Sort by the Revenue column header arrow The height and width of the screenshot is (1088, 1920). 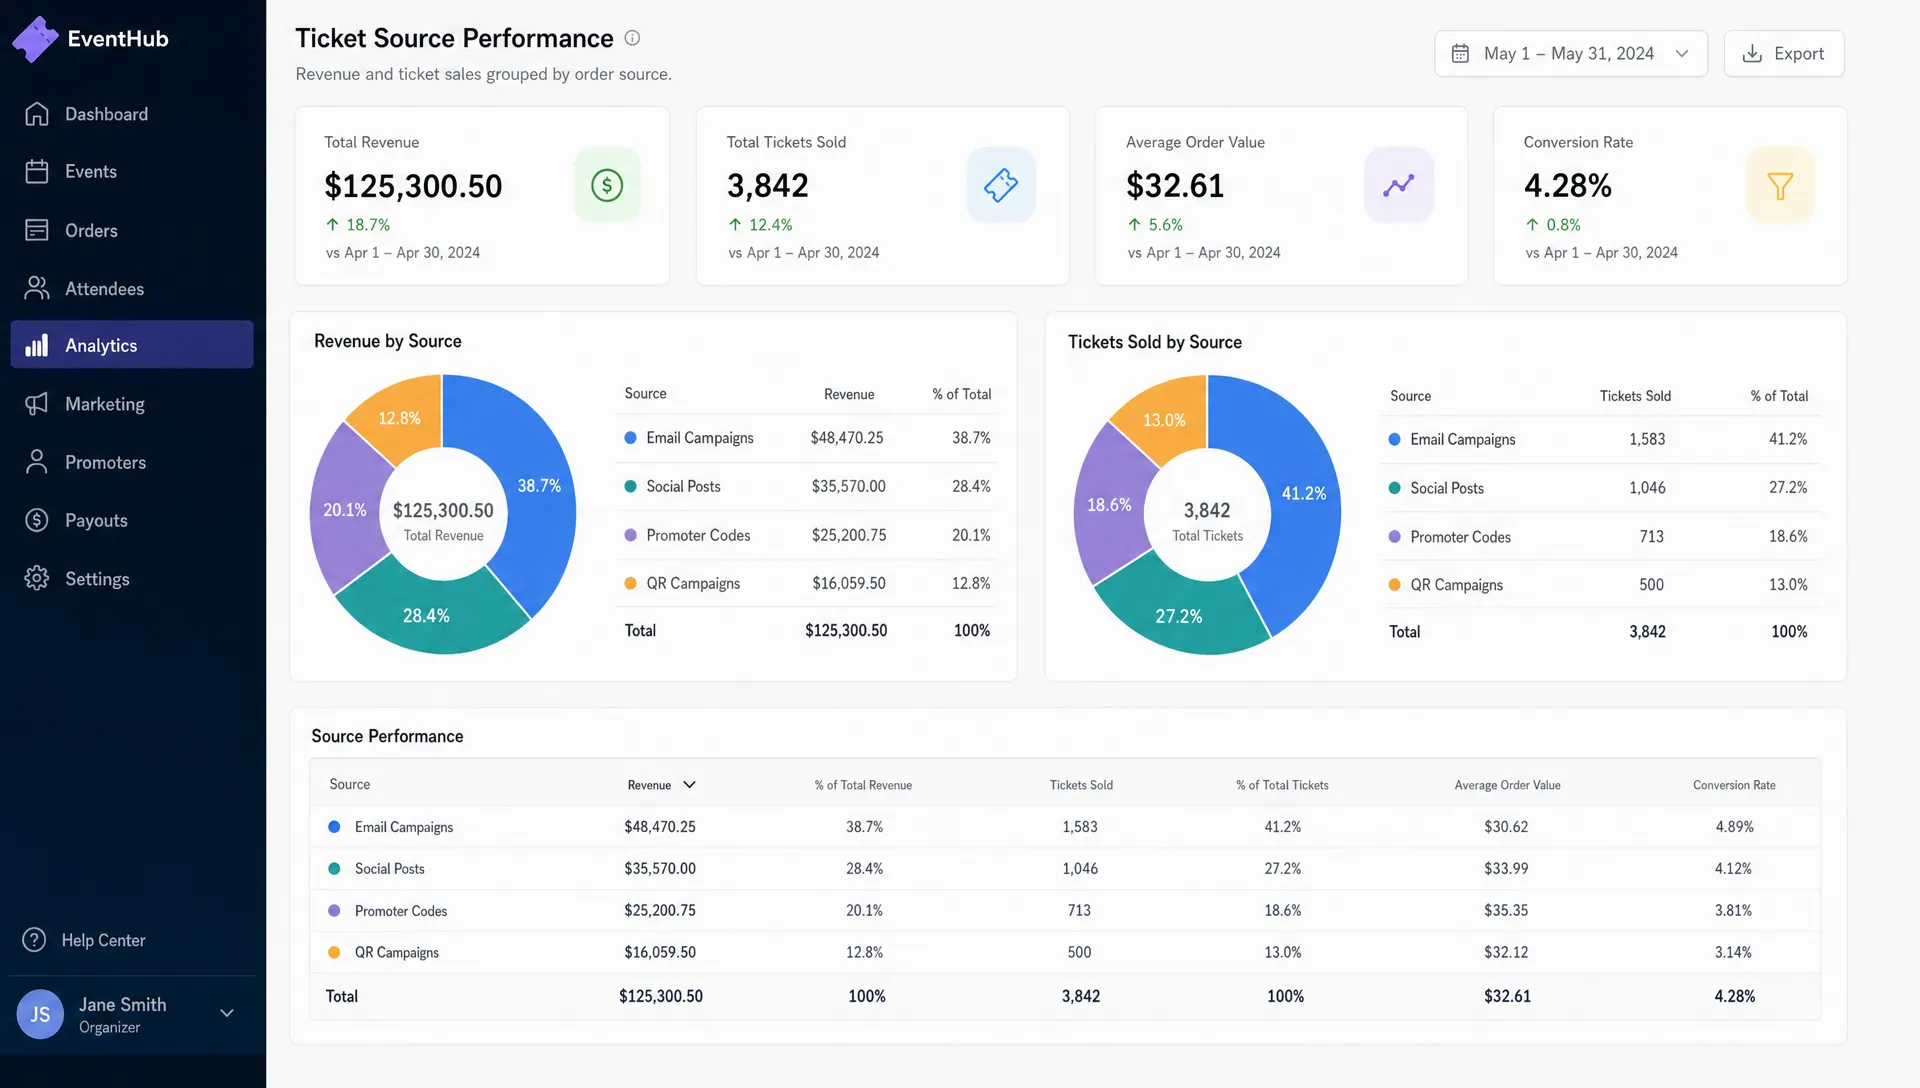tap(689, 785)
